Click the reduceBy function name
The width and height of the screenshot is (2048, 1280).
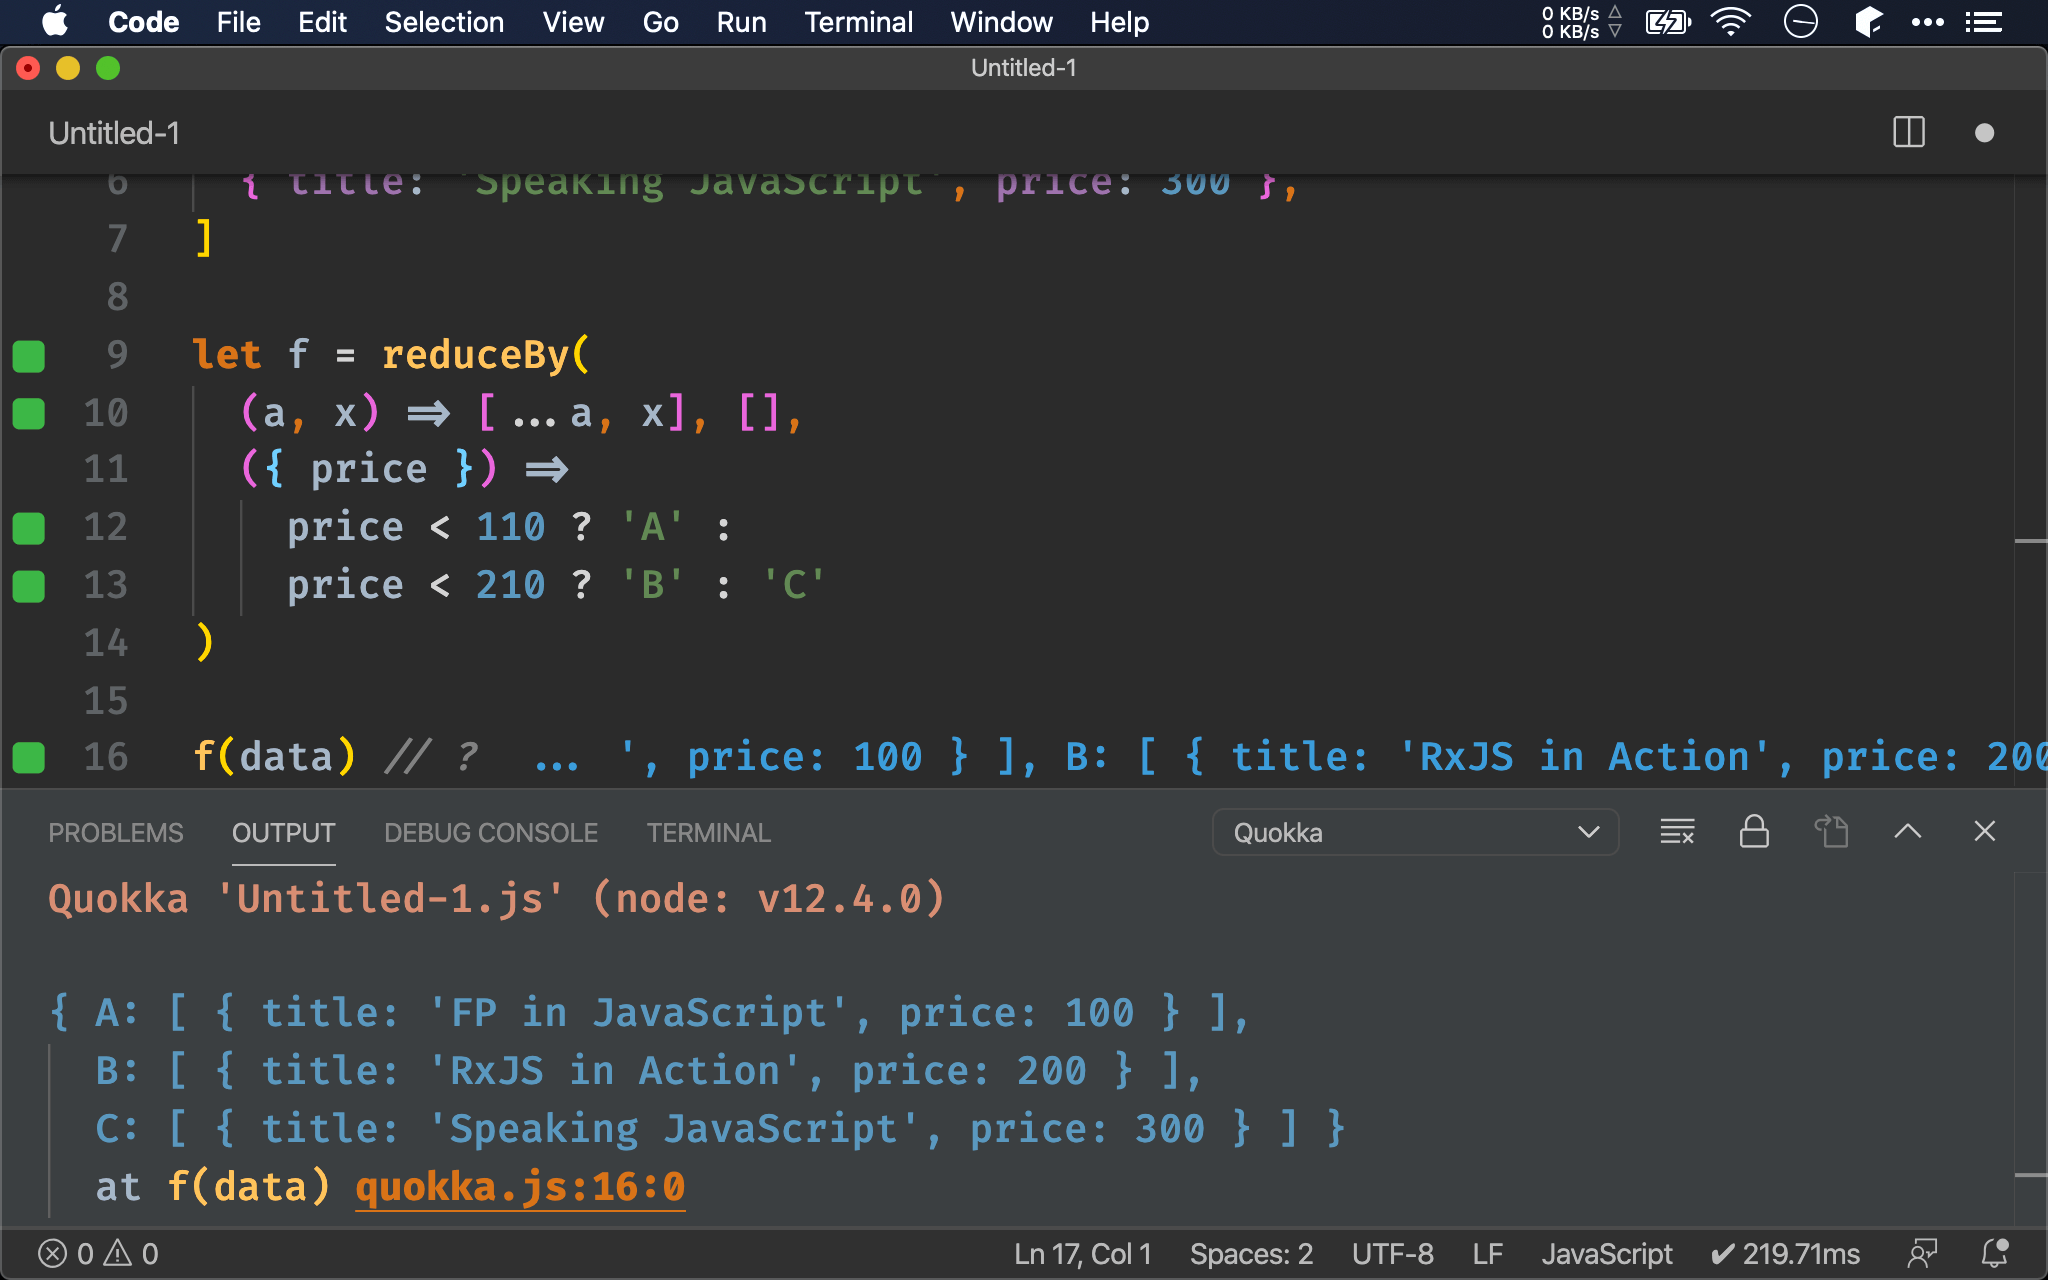pyautogui.click(x=475, y=355)
